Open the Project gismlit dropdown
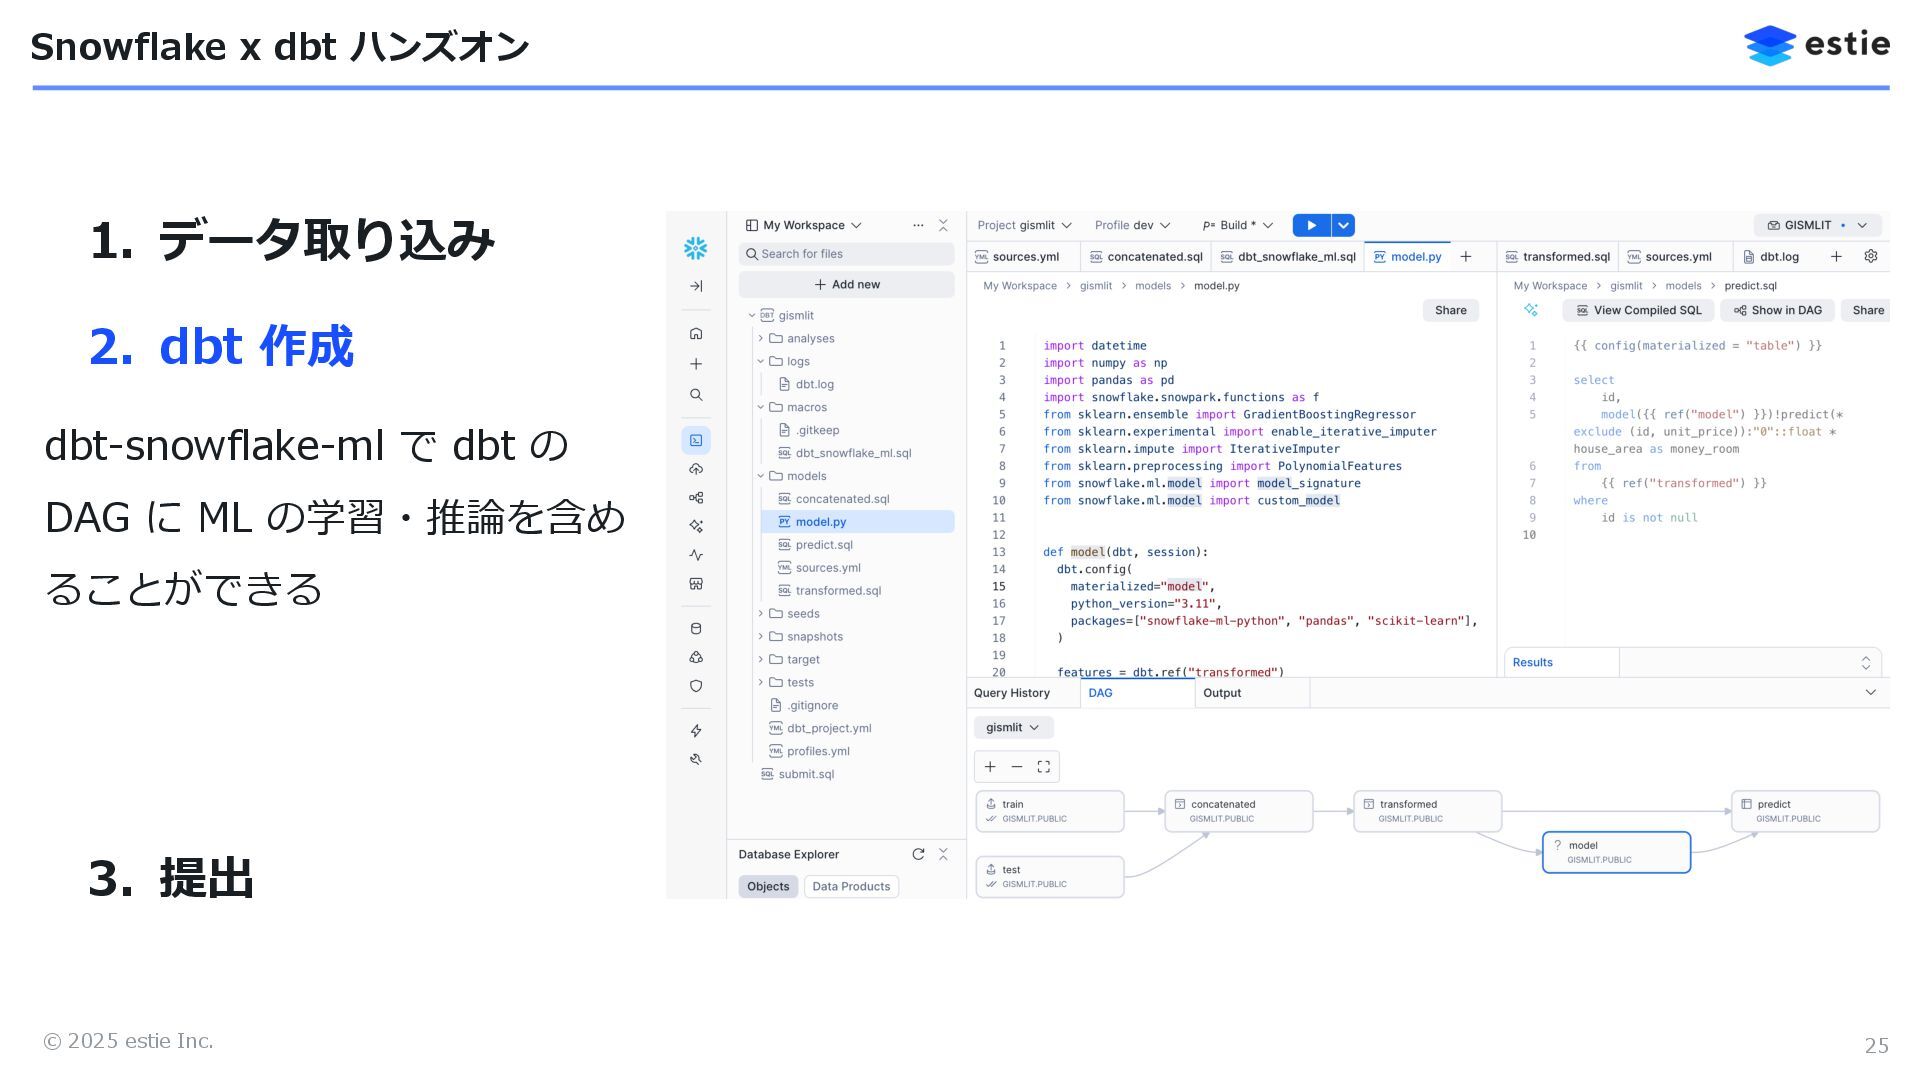1920x1080 pixels. coord(1024,225)
